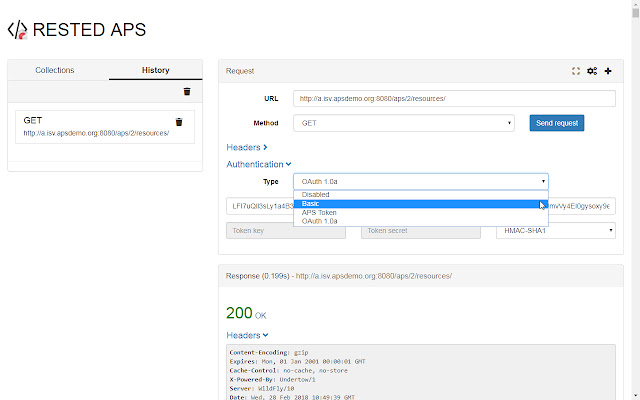This screenshot has width=640, height=400.
Task: Delete the GET history entry
Action: click(x=179, y=122)
